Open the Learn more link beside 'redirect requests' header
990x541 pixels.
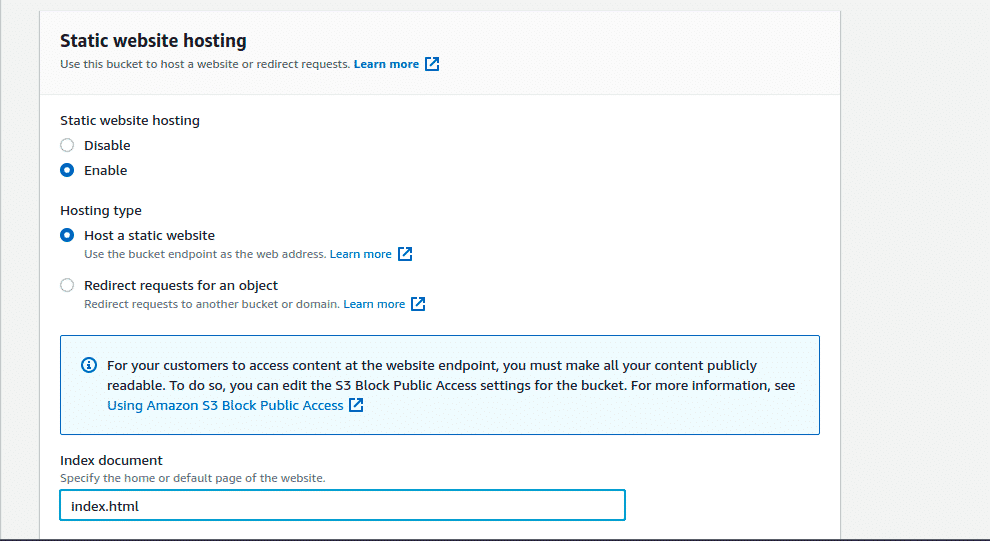tap(386, 64)
